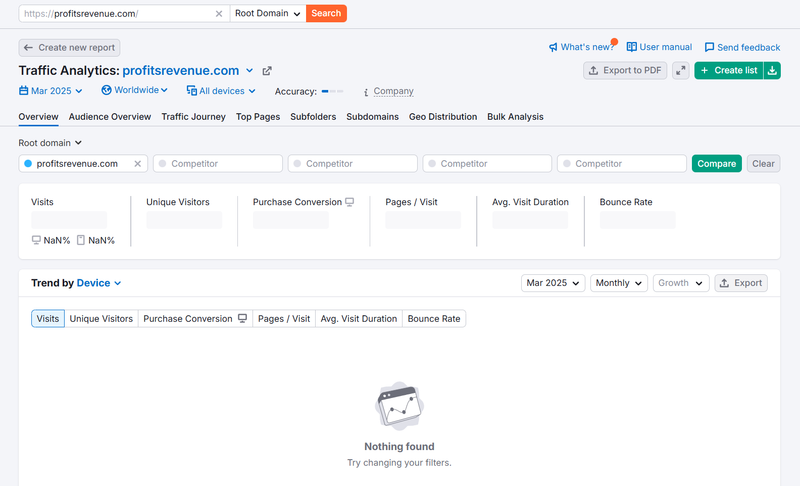This screenshot has height=486, width=800.
Task: Click the megaphone What's new icon
Action: [553, 47]
